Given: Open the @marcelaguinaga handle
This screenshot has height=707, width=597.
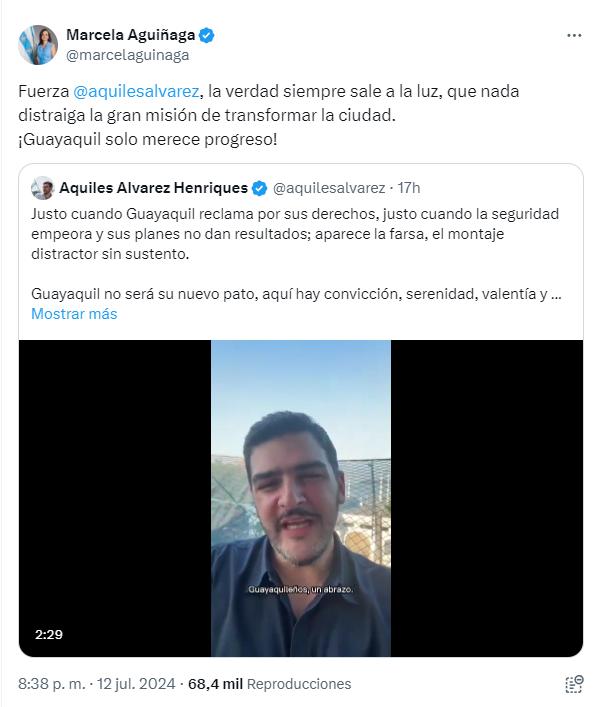Looking at the screenshot, I should pos(128,55).
